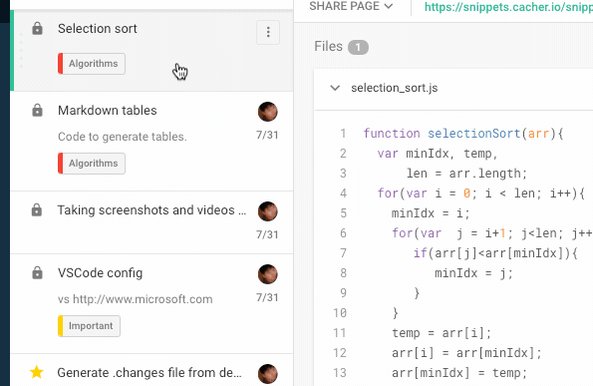Open the Taking screenshots and videos snippet

coord(151,210)
